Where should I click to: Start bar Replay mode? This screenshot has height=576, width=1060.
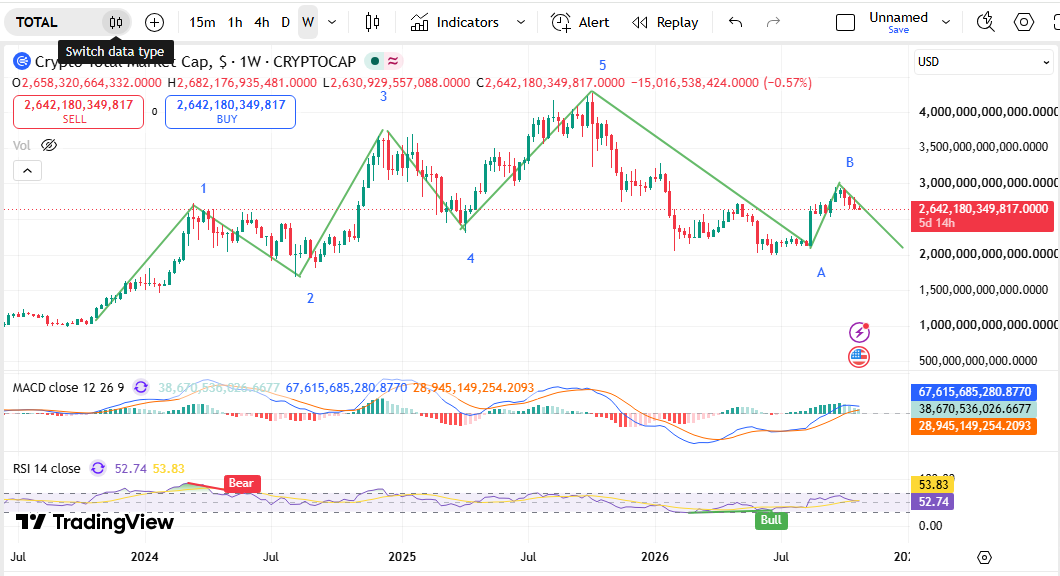(665, 22)
